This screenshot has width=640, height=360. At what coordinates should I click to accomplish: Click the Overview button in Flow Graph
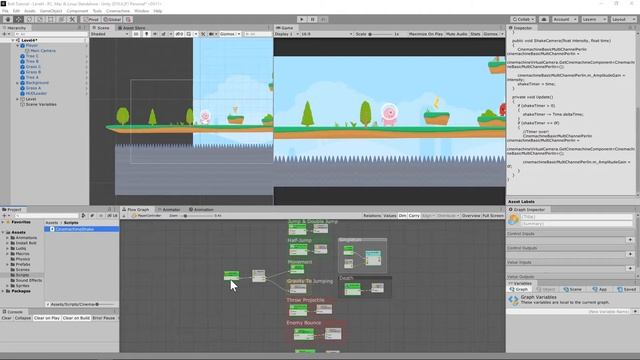(471, 216)
